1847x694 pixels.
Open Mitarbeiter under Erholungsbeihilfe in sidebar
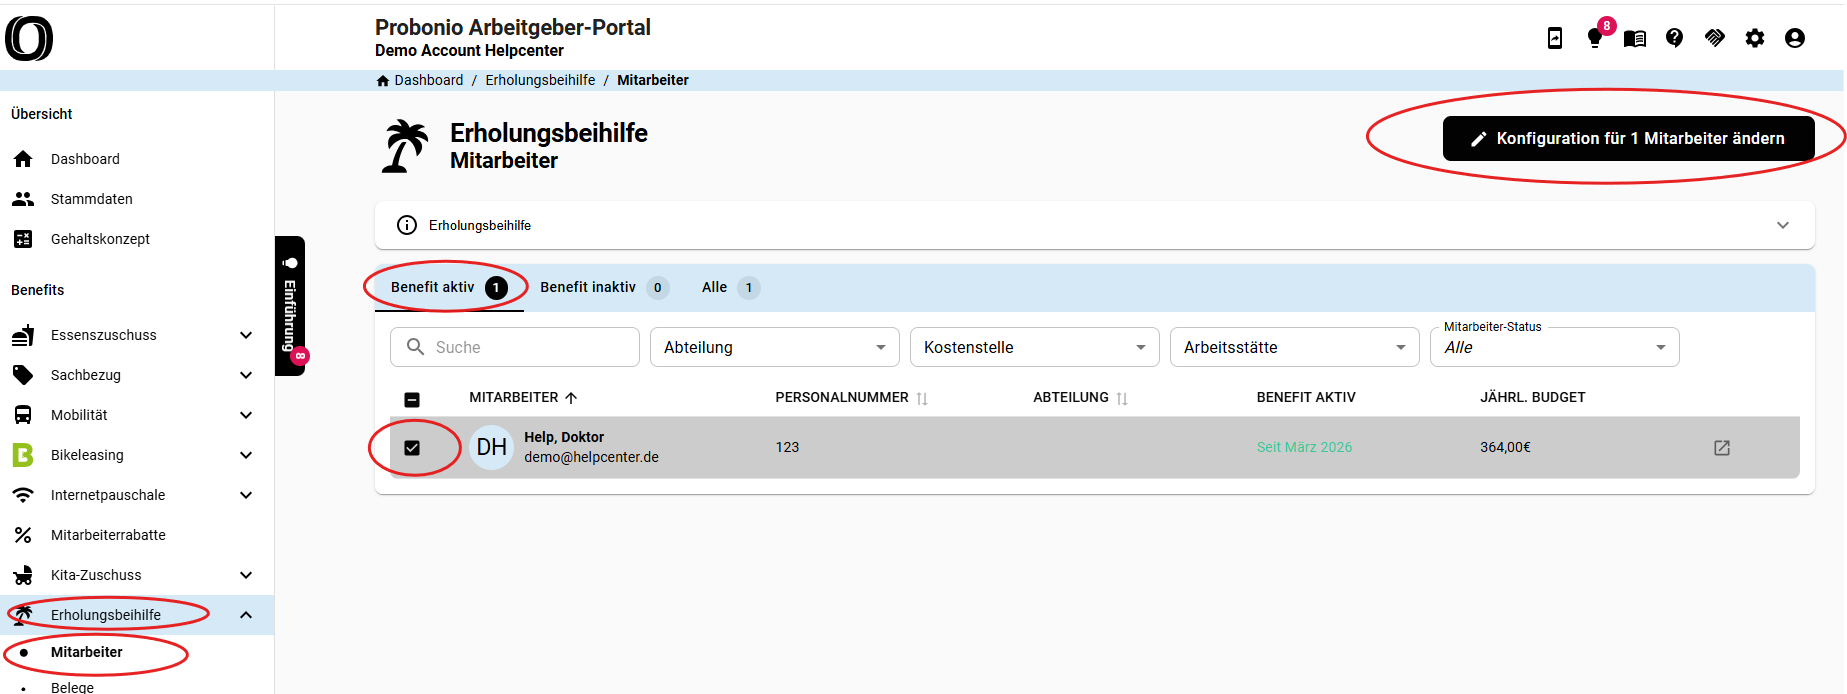pyautogui.click(x=87, y=652)
